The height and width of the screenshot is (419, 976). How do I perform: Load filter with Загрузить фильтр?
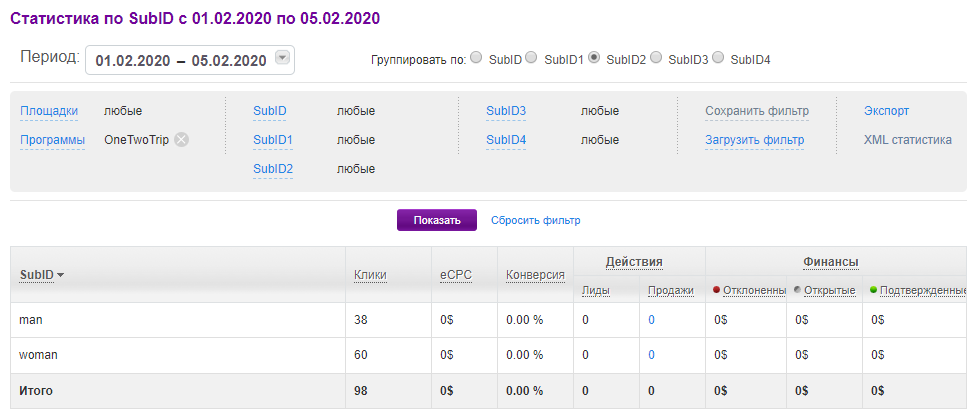coord(754,140)
